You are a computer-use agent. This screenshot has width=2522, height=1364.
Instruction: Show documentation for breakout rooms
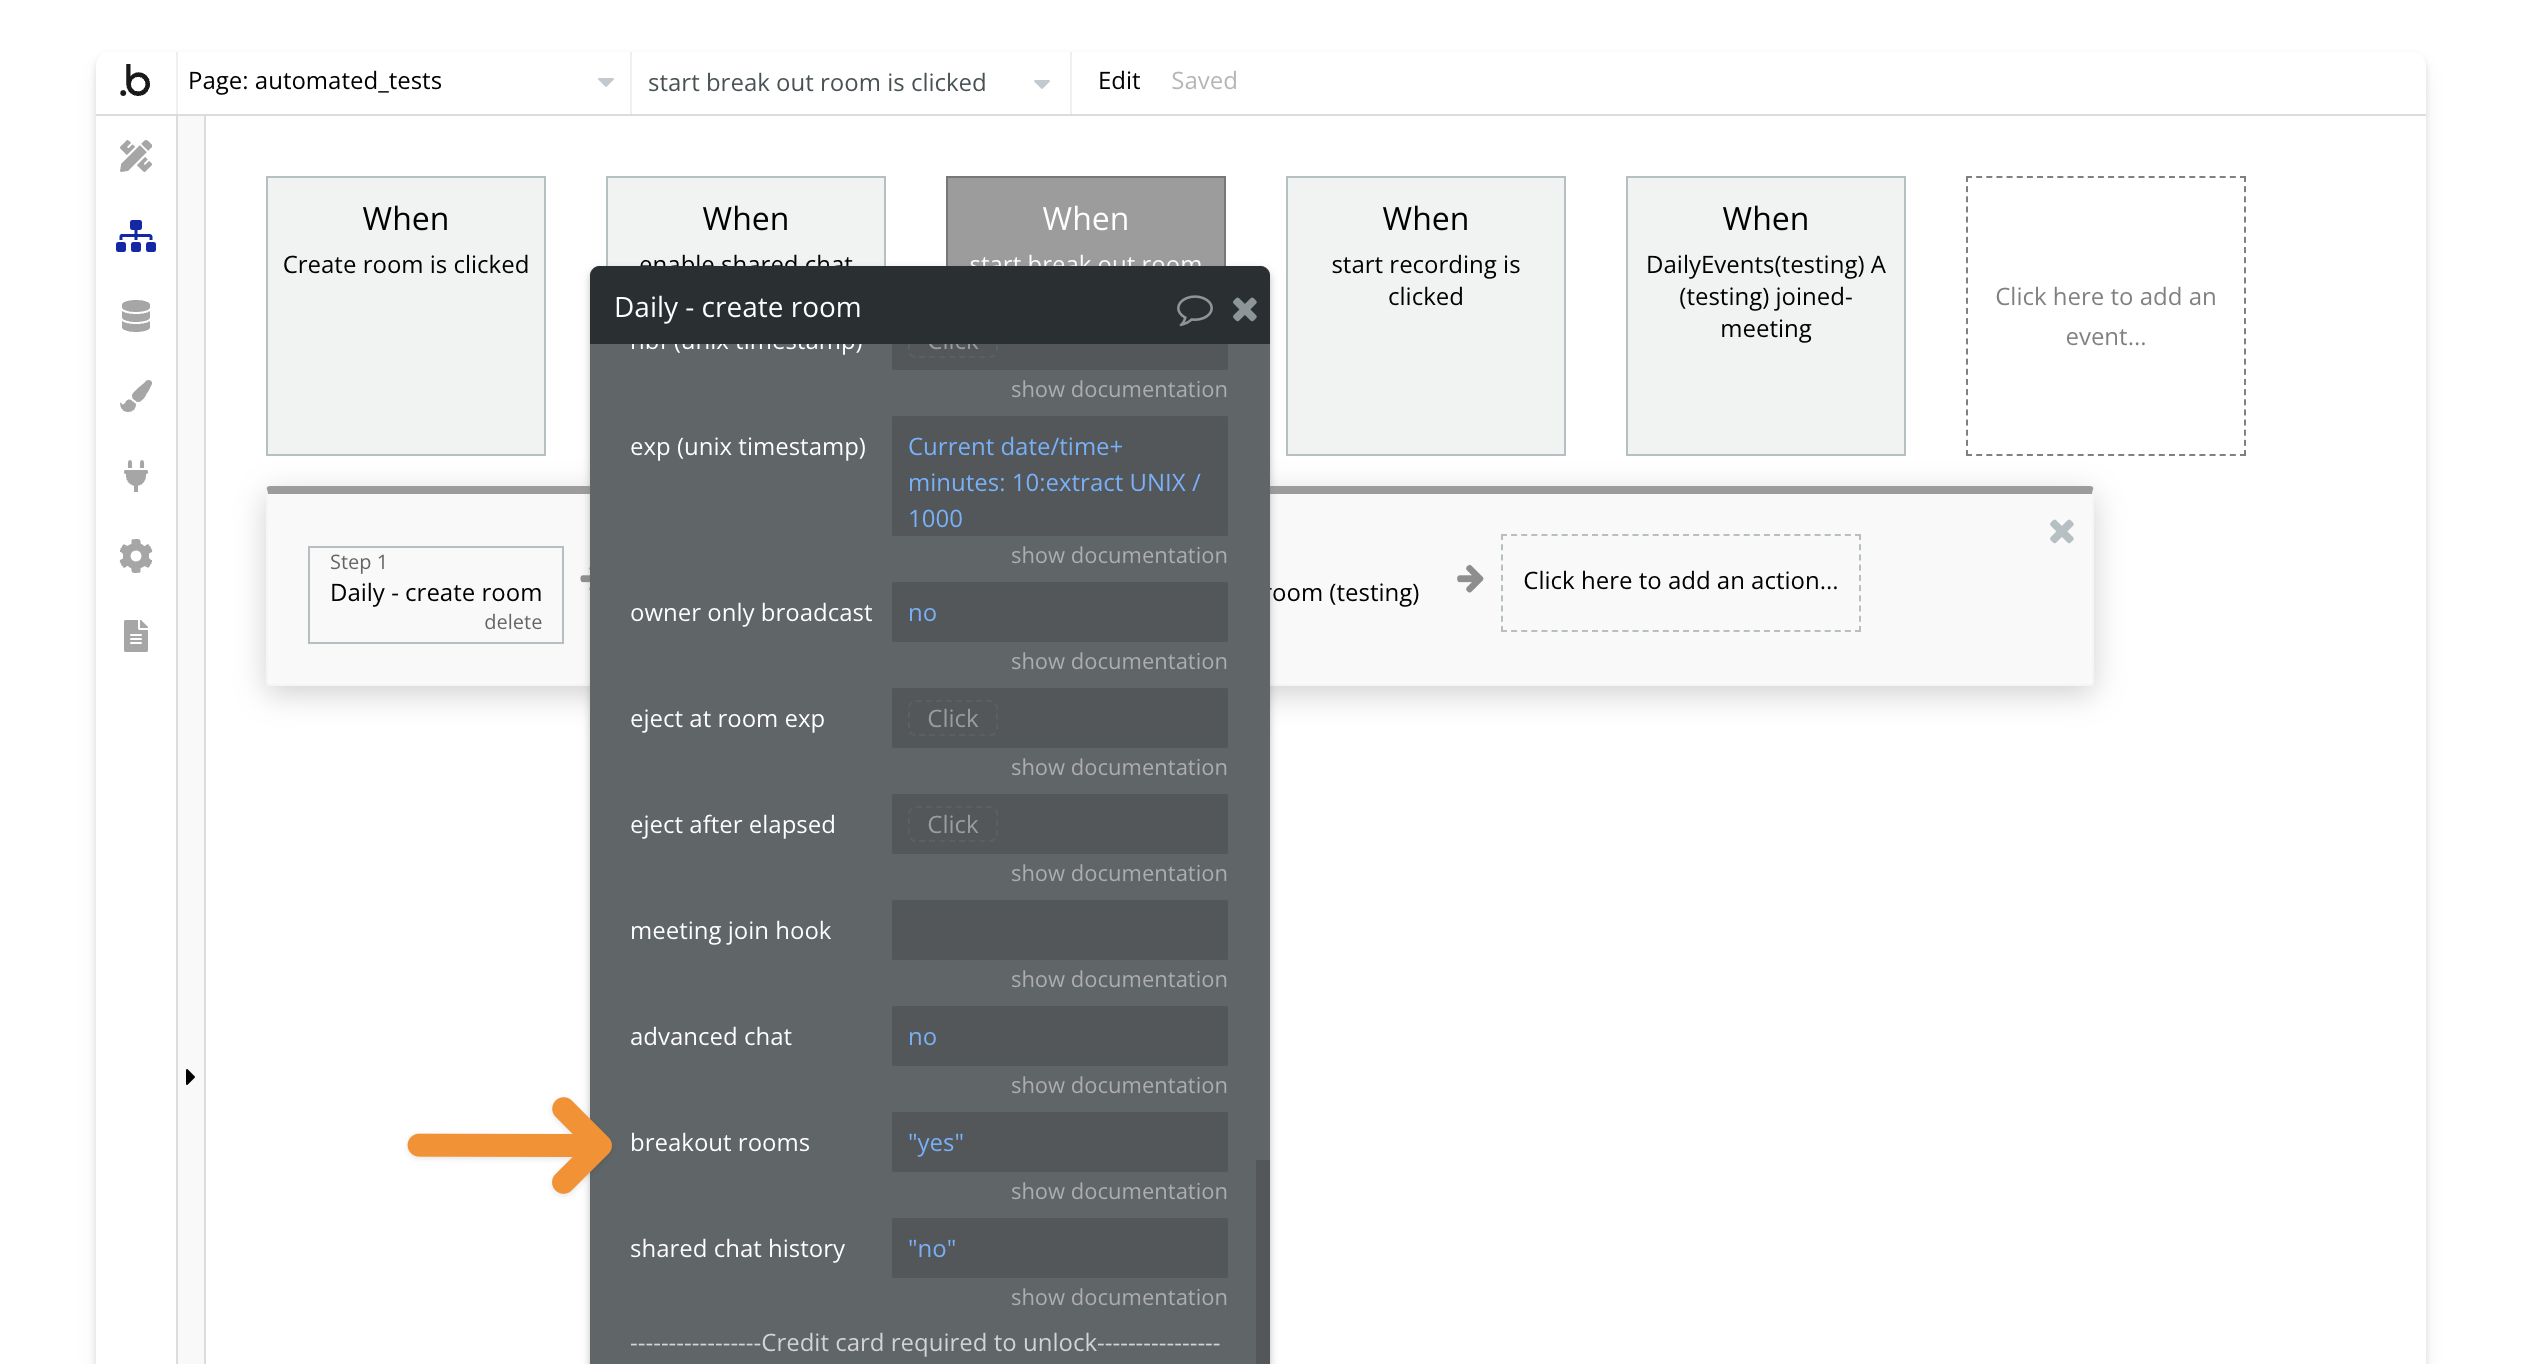(x=1118, y=1192)
